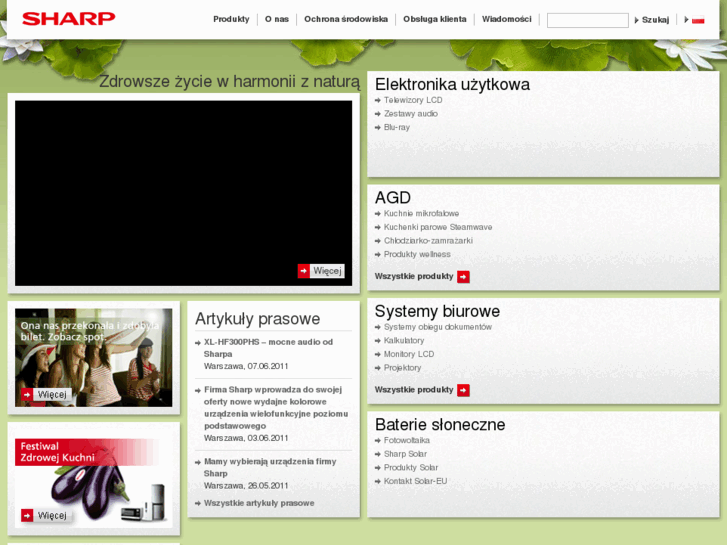Go to Ochrona środowiska
This screenshot has width=727, height=545.
[346, 19]
